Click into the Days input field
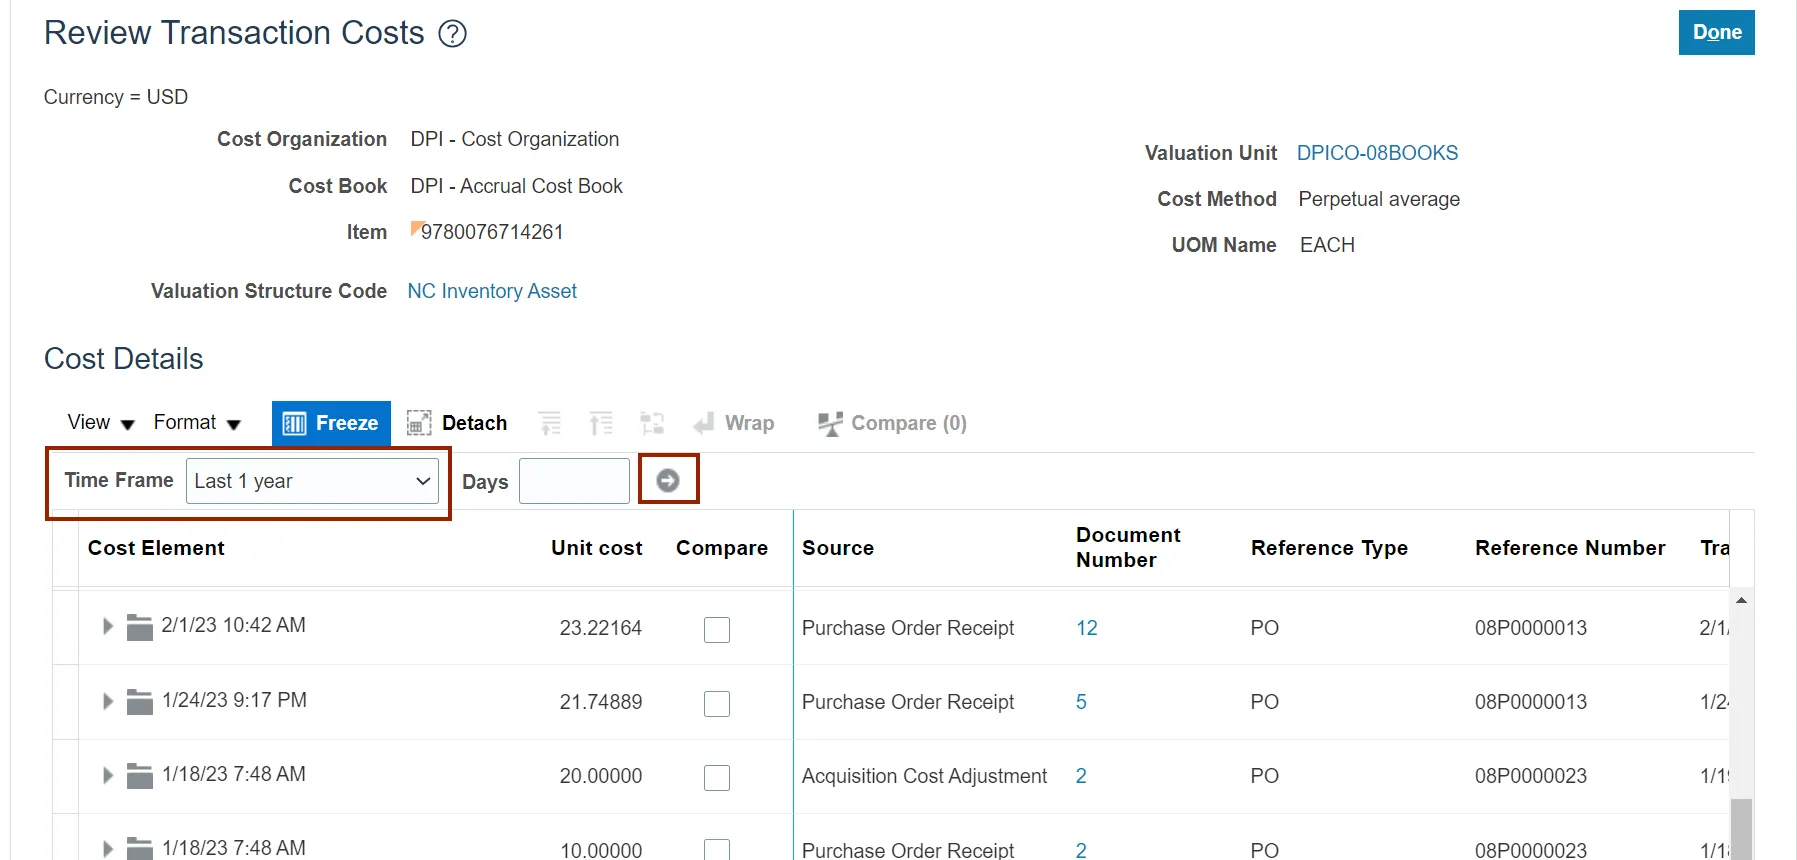 [574, 481]
